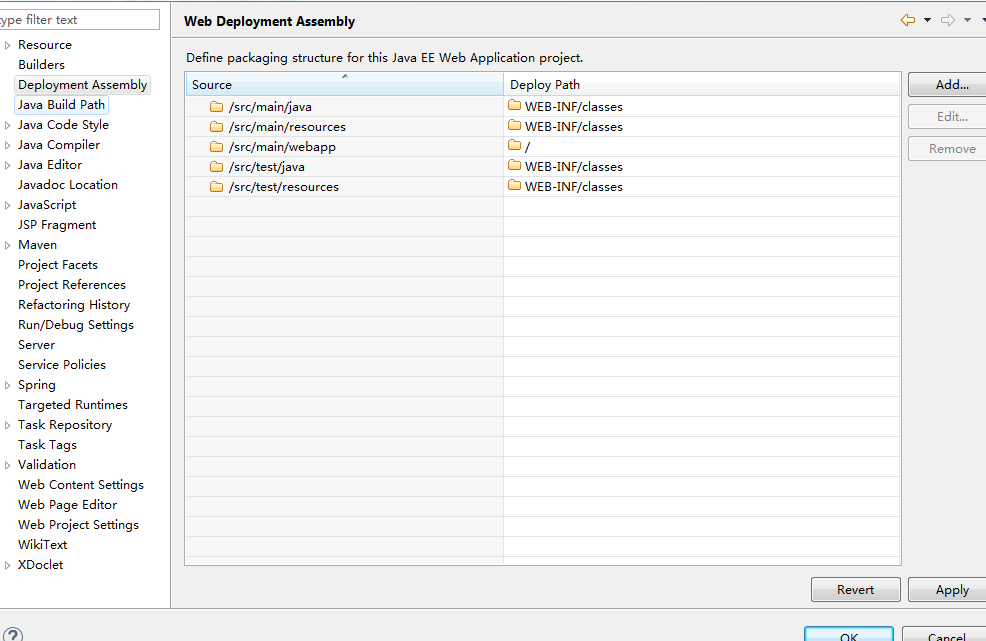This screenshot has height=641, width=986.
Task: Select Project Facets in the sidebar
Action: point(58,265)
